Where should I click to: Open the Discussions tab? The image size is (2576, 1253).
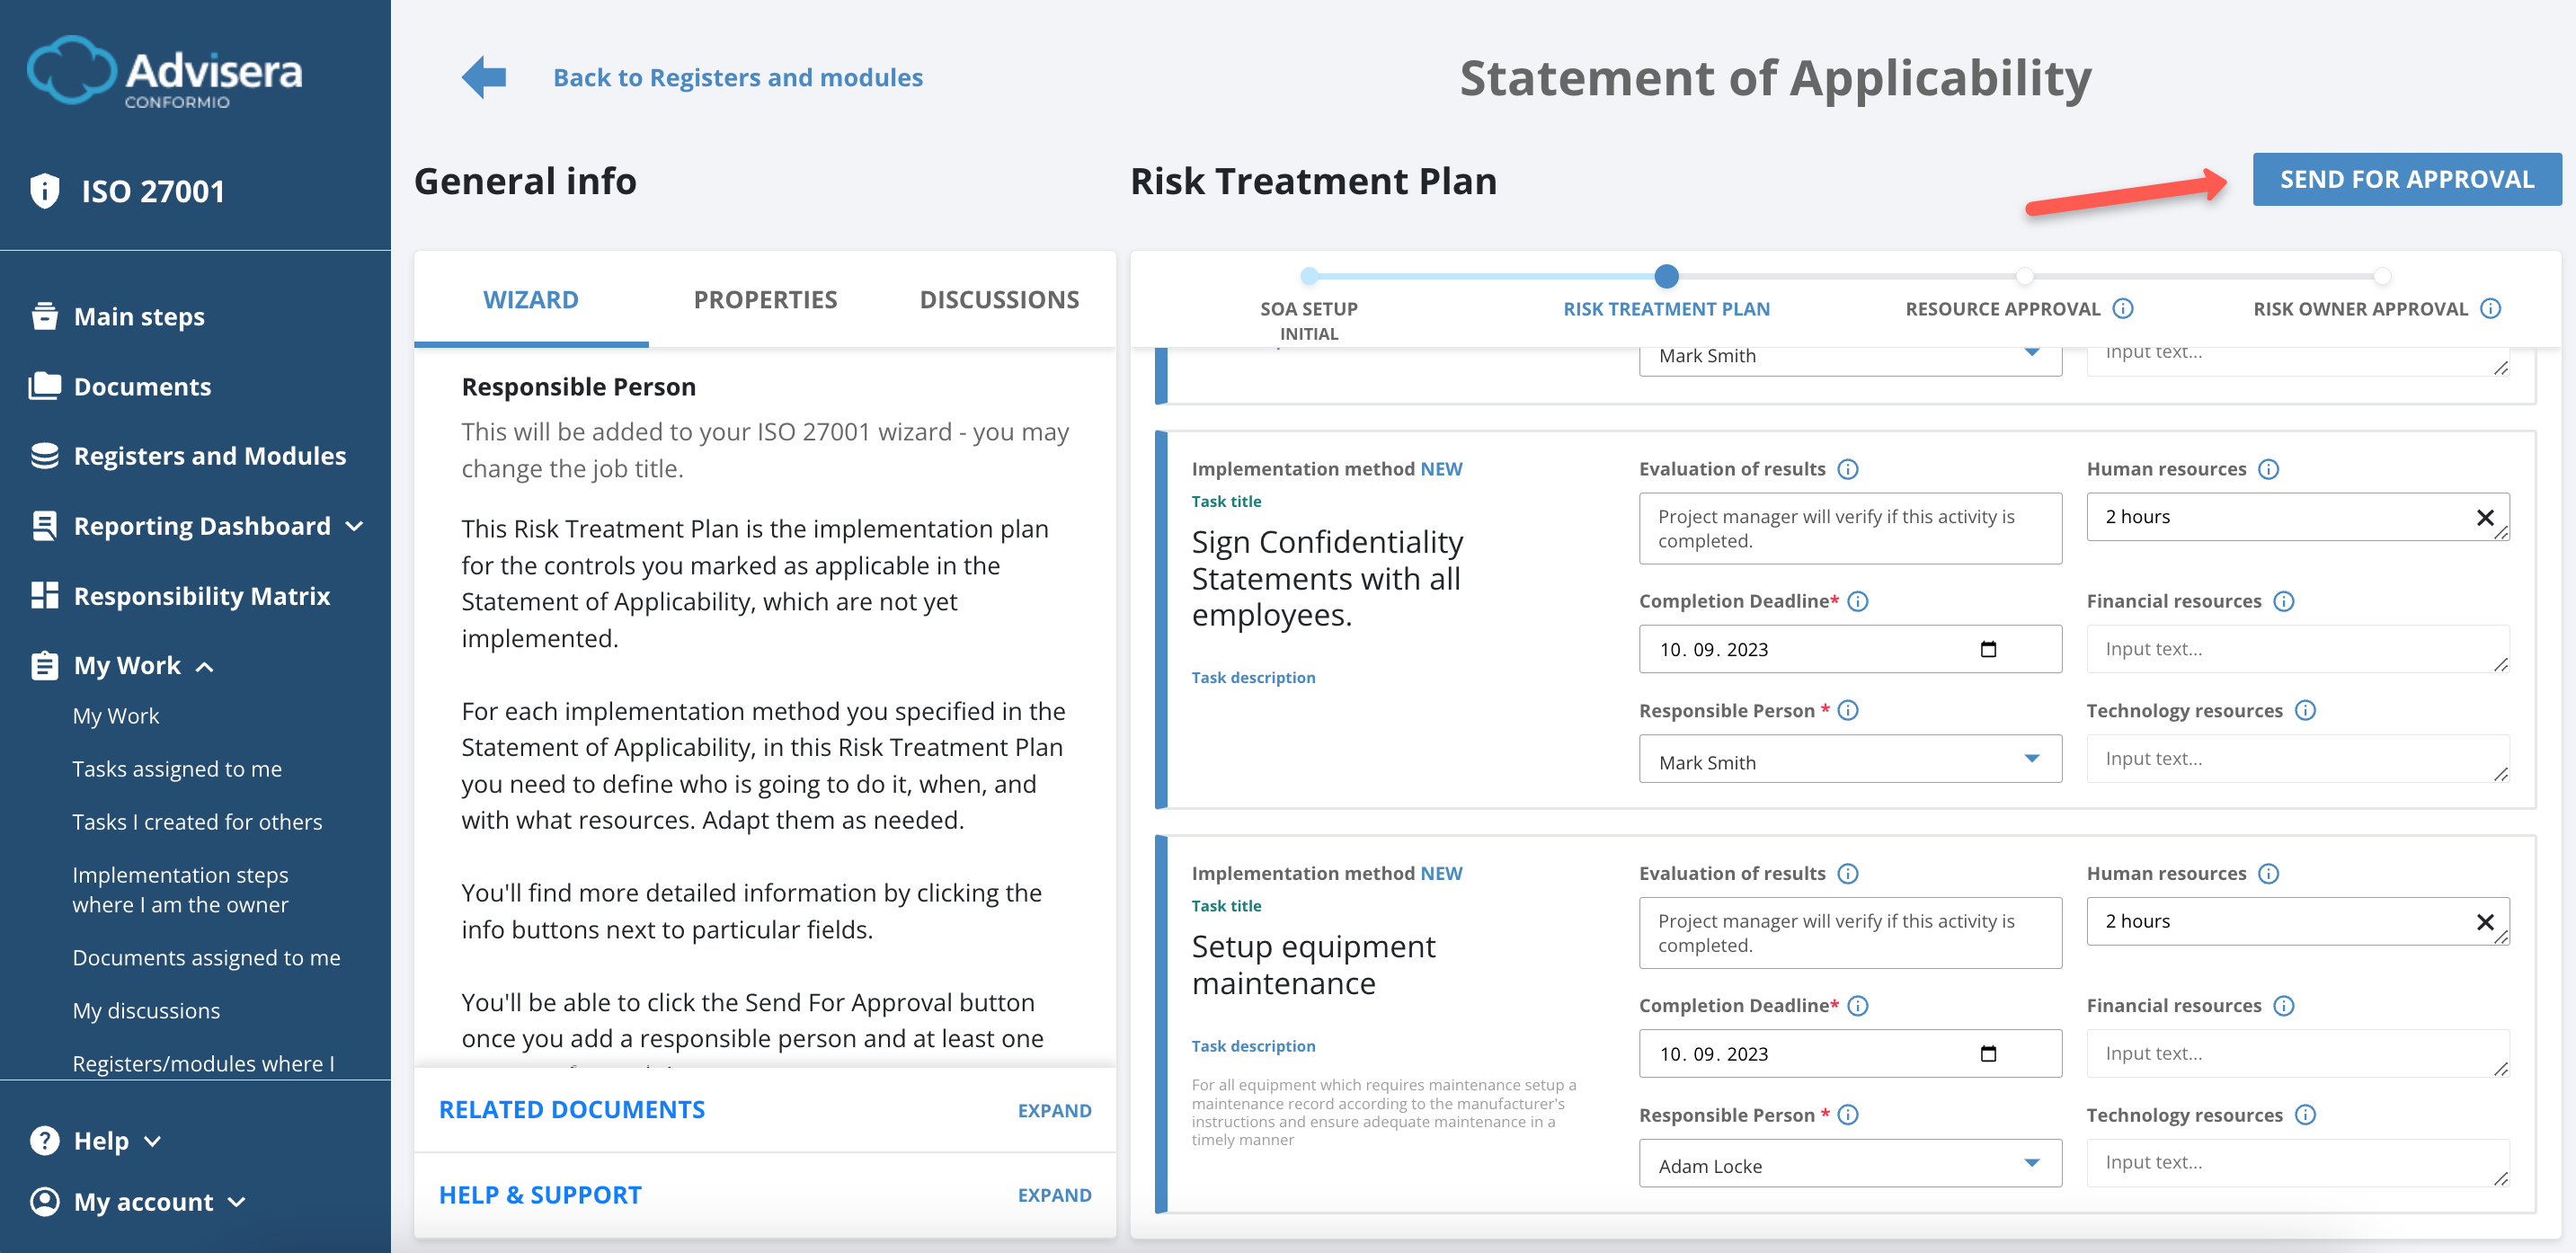point(999,299)
